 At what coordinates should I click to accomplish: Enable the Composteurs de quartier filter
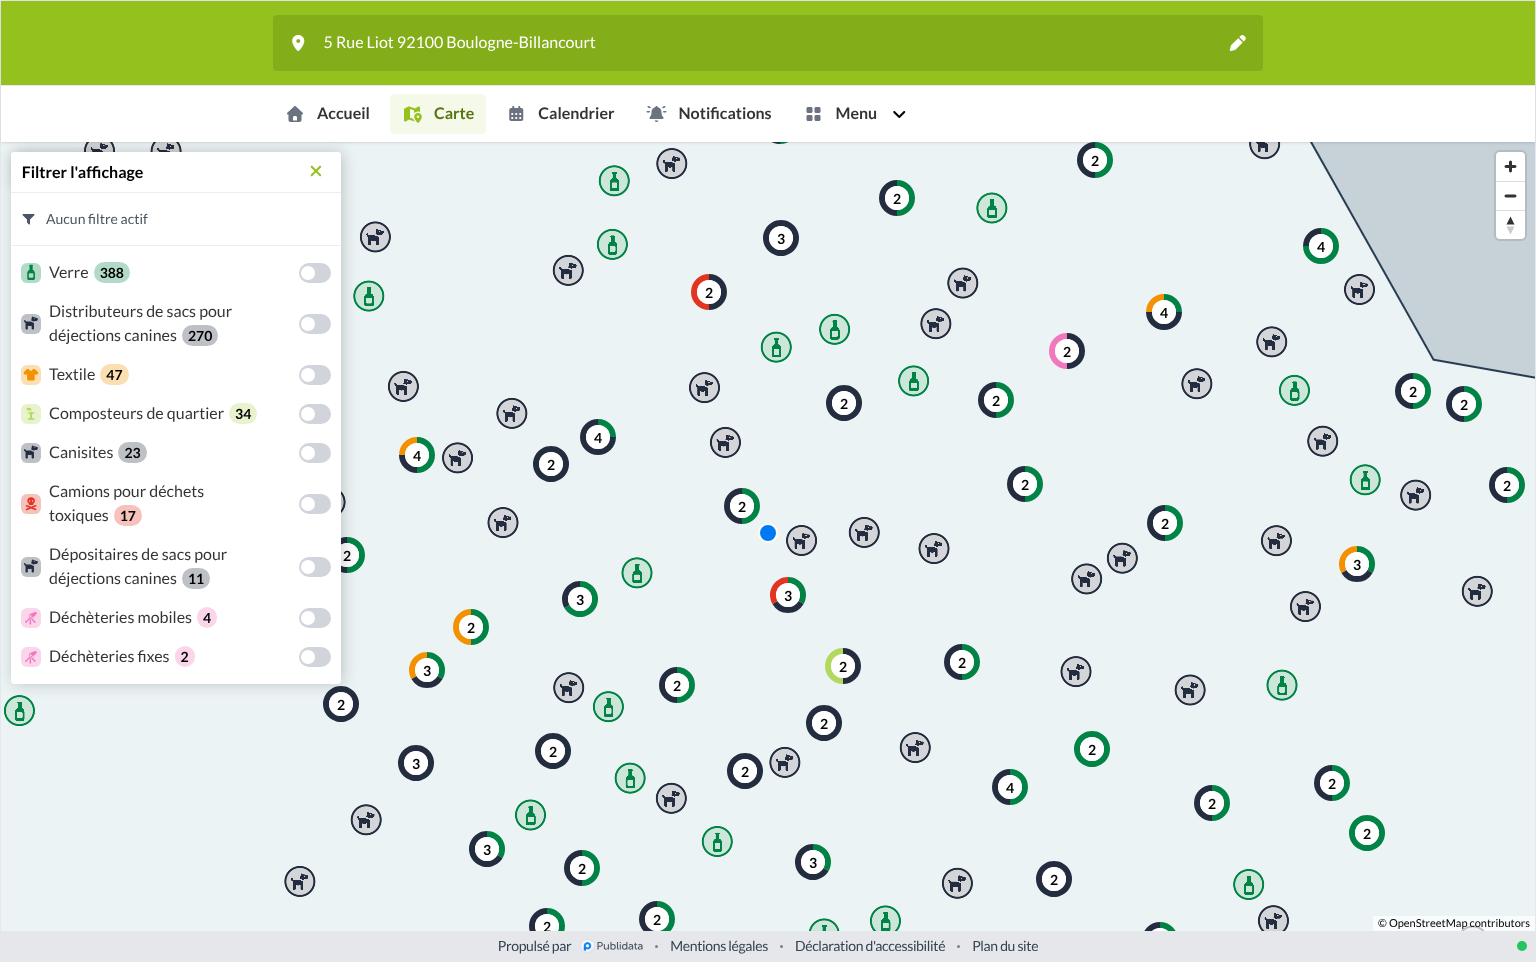pyautogui.click(x=315, y=414)
